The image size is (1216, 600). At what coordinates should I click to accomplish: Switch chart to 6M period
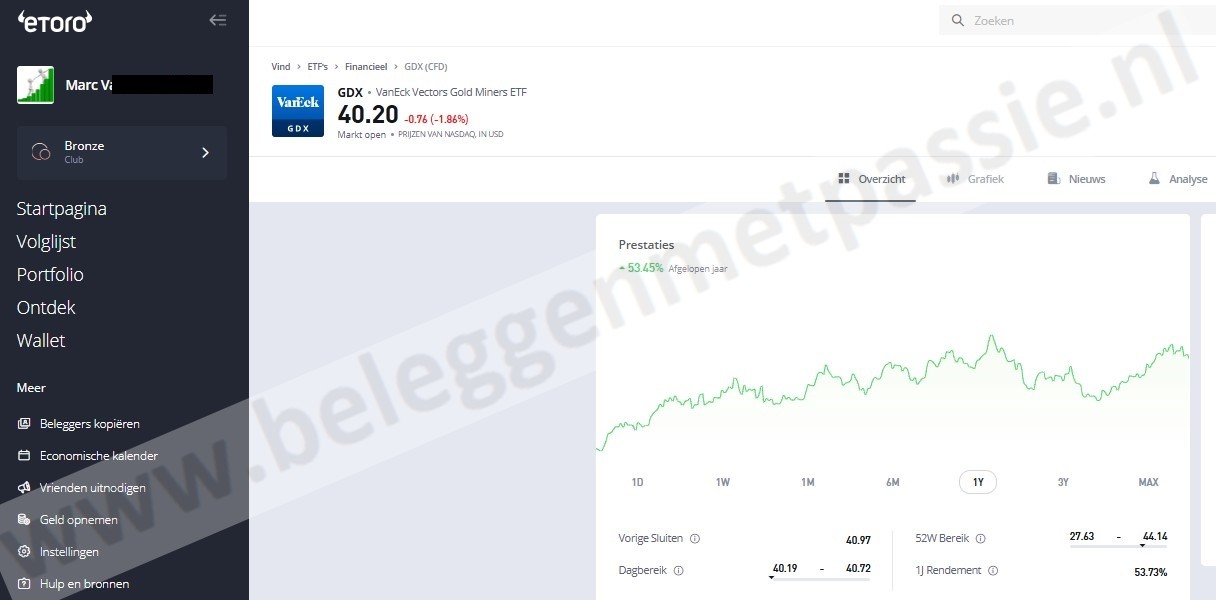click(893, 482)
